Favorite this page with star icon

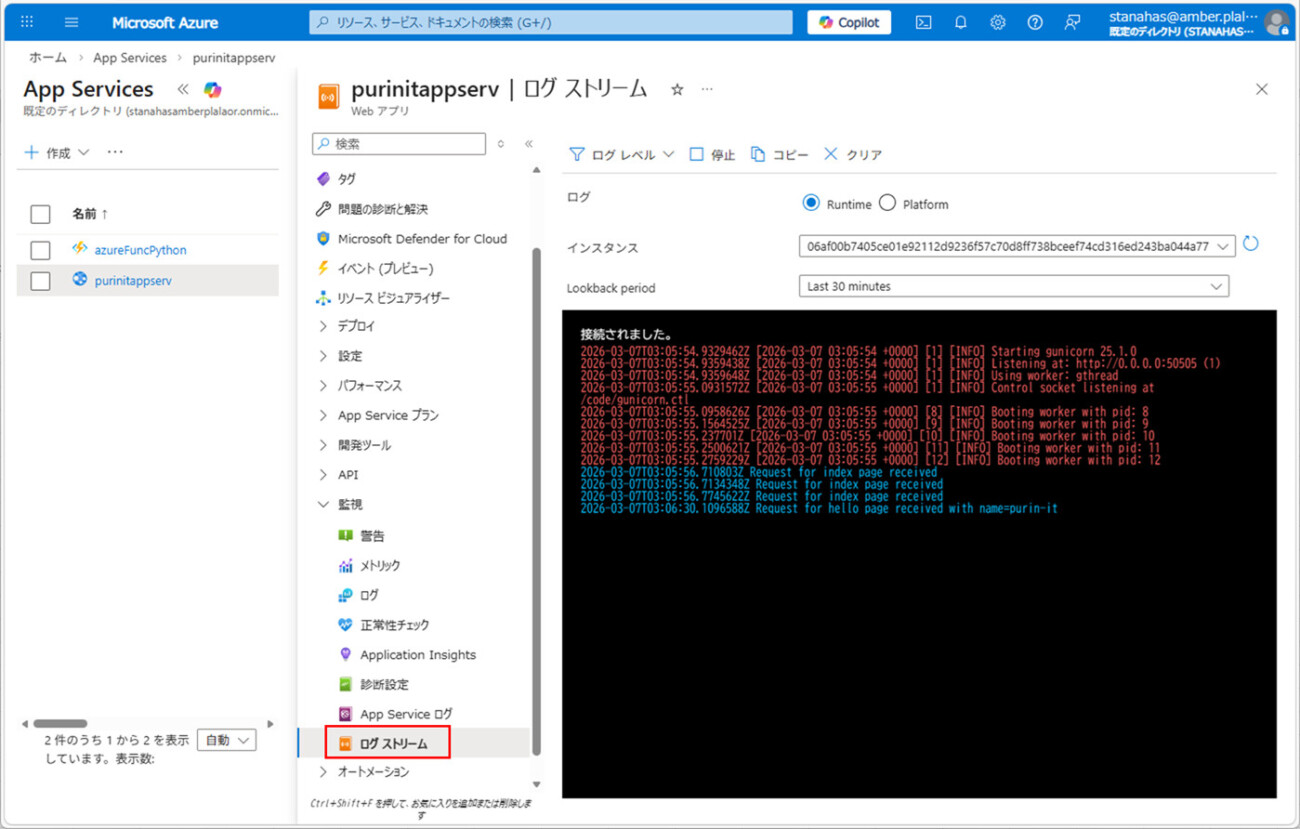677,90
